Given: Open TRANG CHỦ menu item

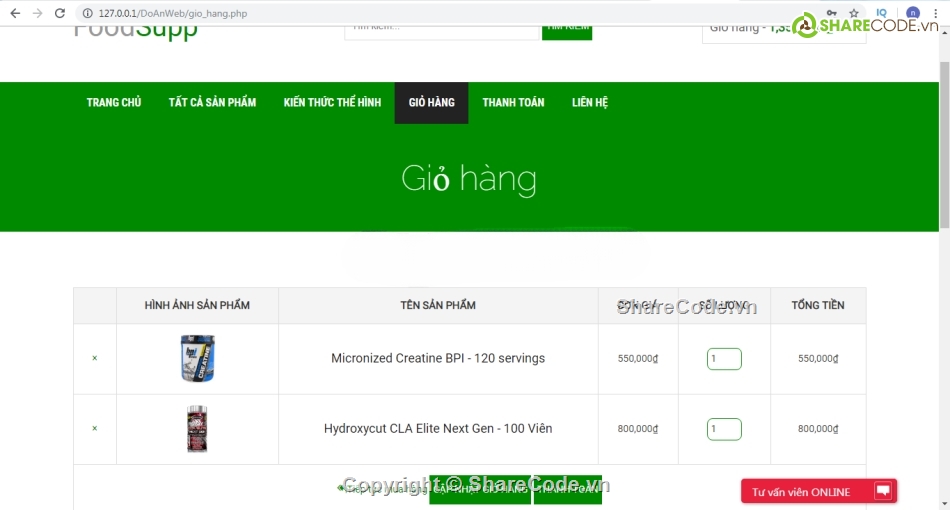Looking at the screenshot, I should (x=114, y=102).
